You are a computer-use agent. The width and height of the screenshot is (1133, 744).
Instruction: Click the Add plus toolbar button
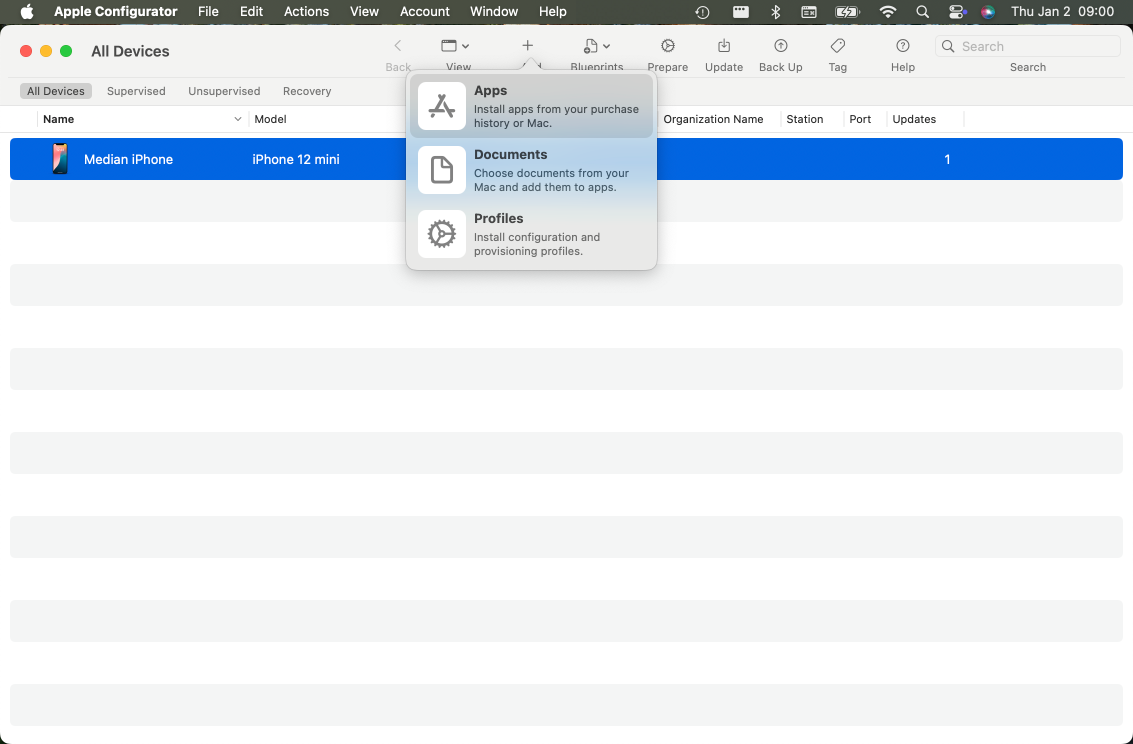click(x=527, y=46)
